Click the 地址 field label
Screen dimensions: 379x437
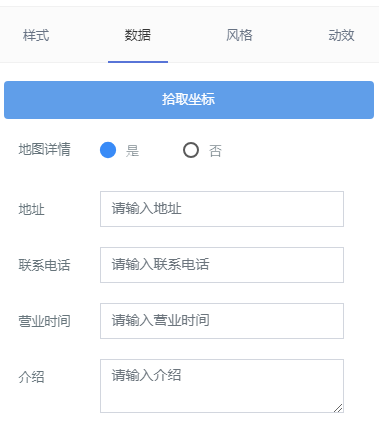pyautogui.click(x=31, y=209)
